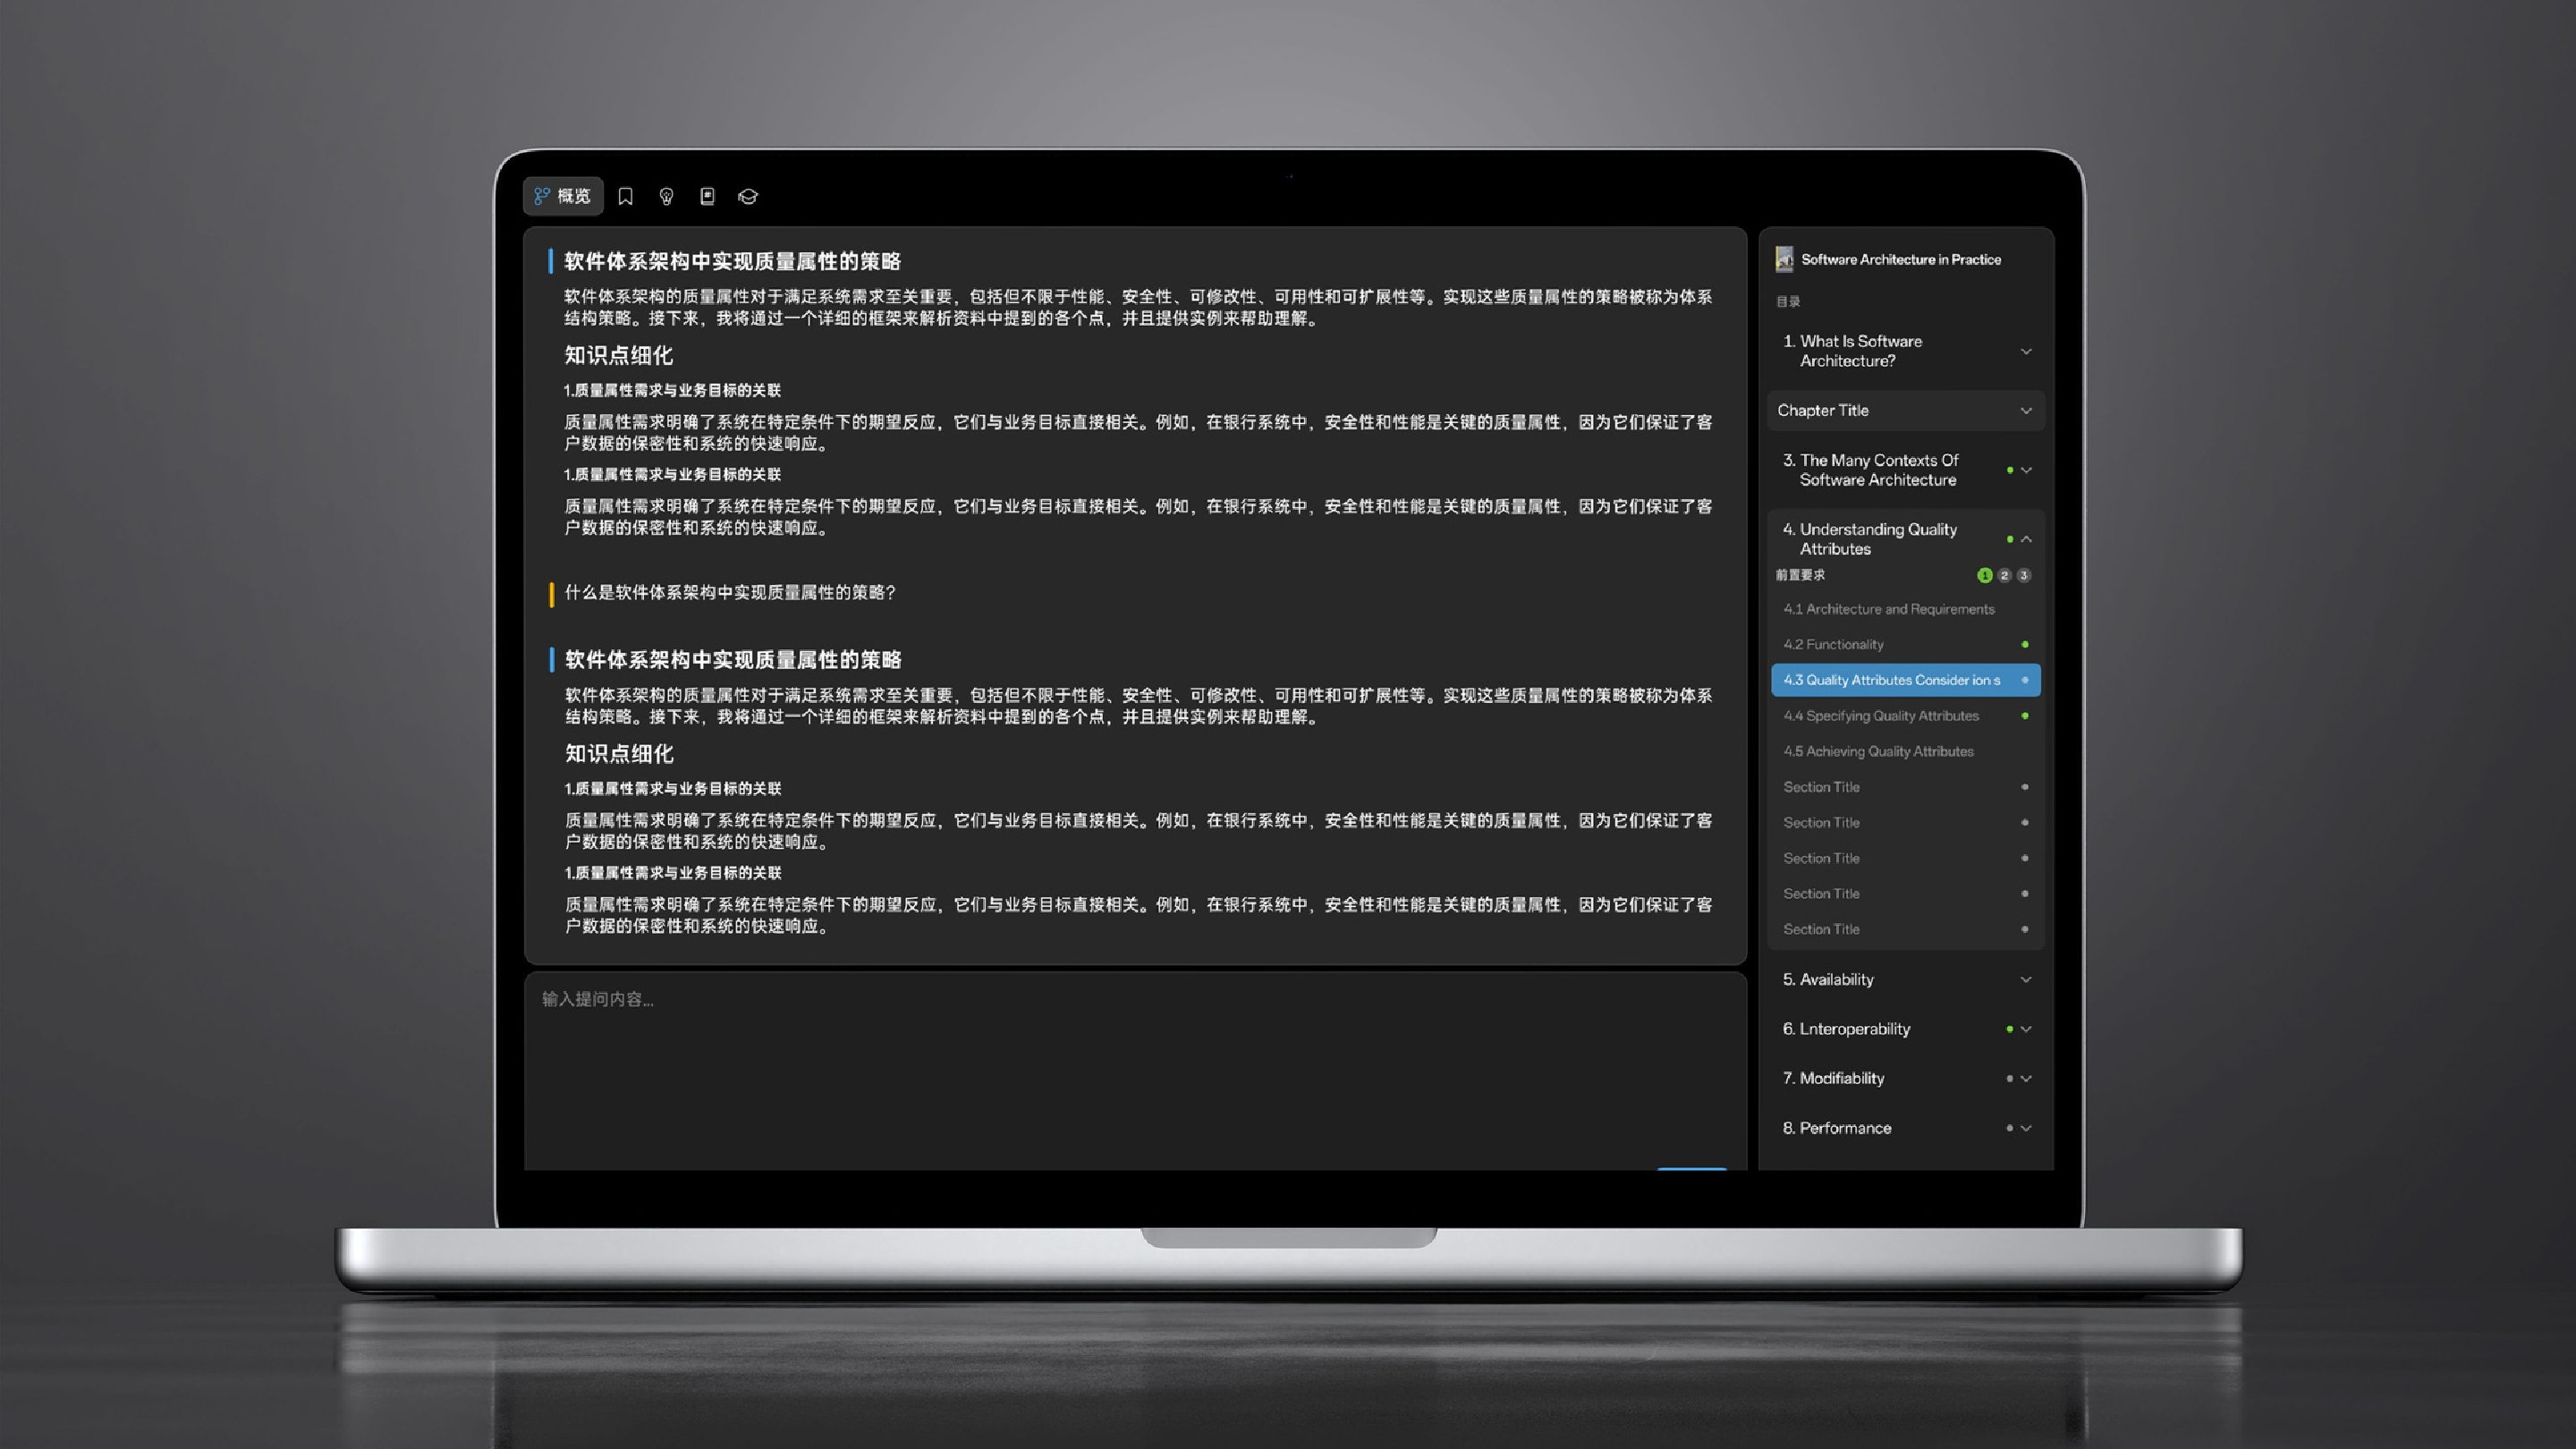This screenshot has width=2576, height=1449.
Task: Open chapter 7 Modifiability
Action: click(1841, 1078)
